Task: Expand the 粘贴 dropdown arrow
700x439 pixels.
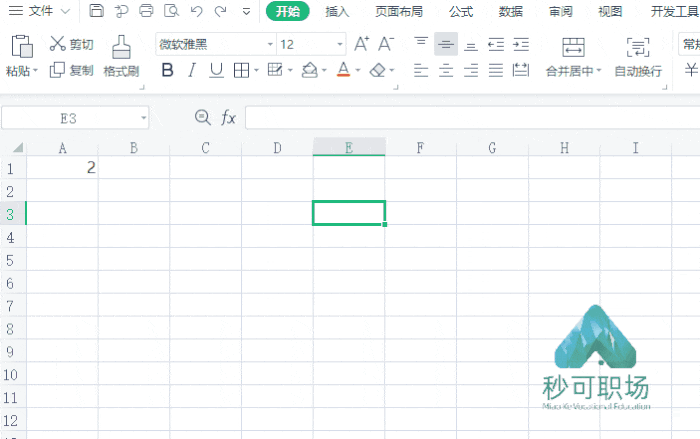Action: (x=36, y=71)
